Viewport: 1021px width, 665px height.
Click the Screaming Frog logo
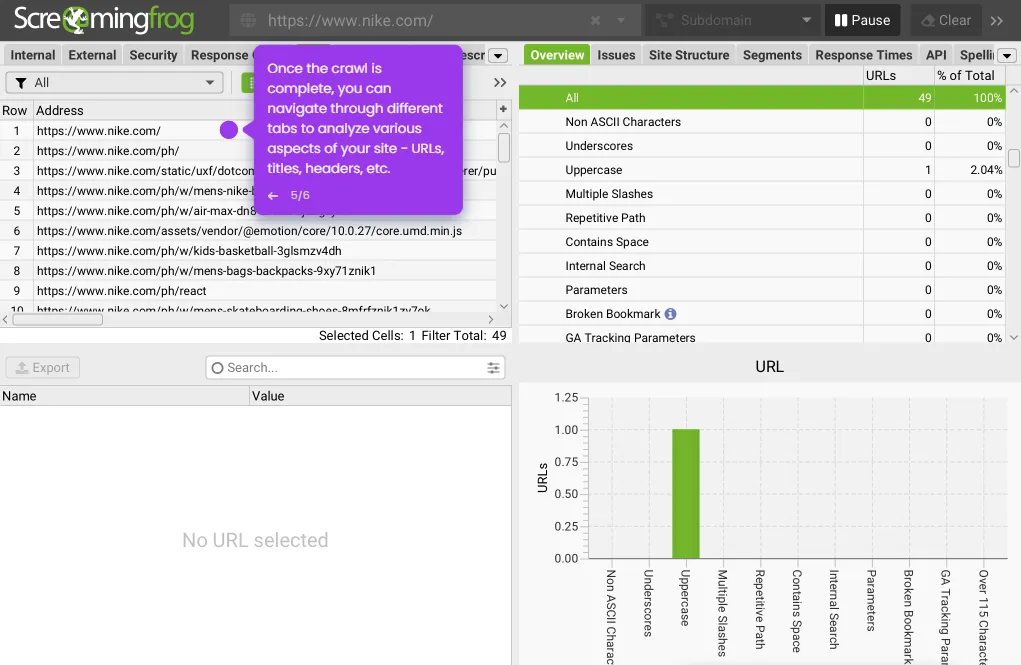click(104, 20)
